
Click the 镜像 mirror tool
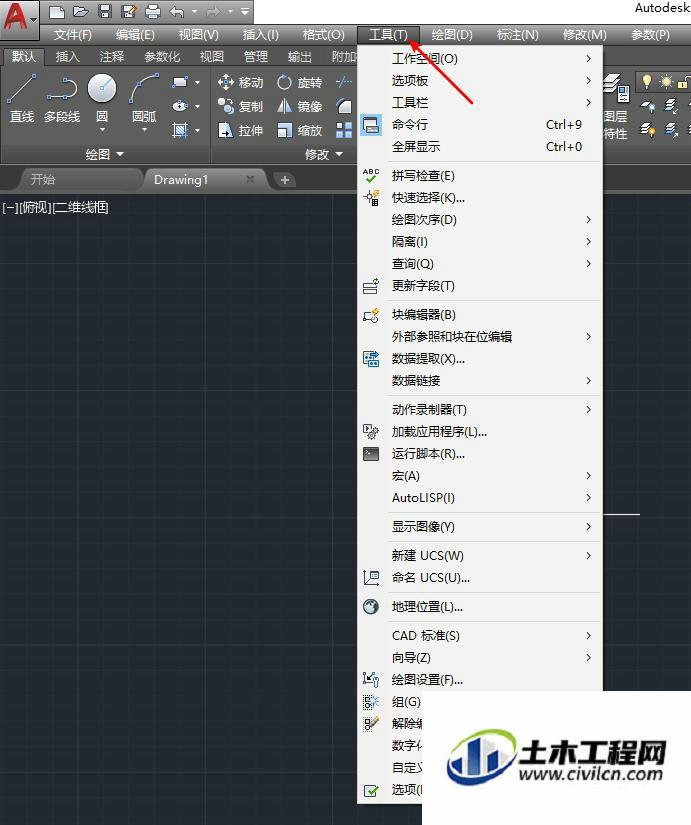[x=299, y=106]
